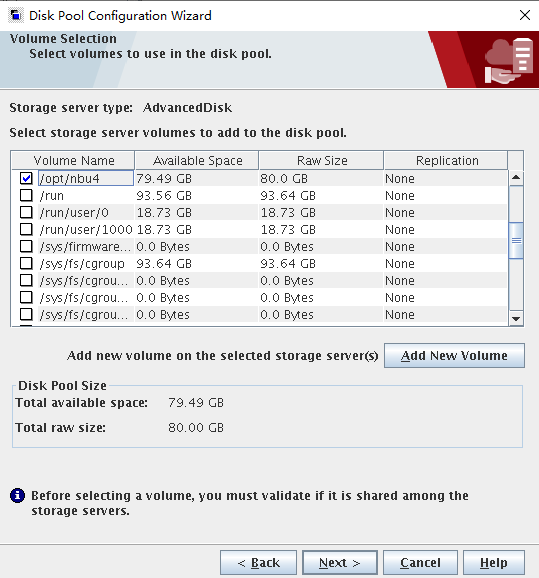
Task: Click the wizard window title icon
Action: point(15,15)
